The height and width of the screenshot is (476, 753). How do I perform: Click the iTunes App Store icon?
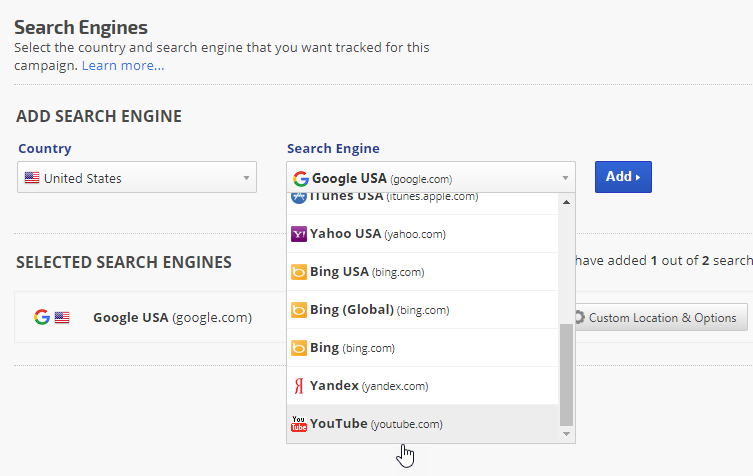[299, 197]
